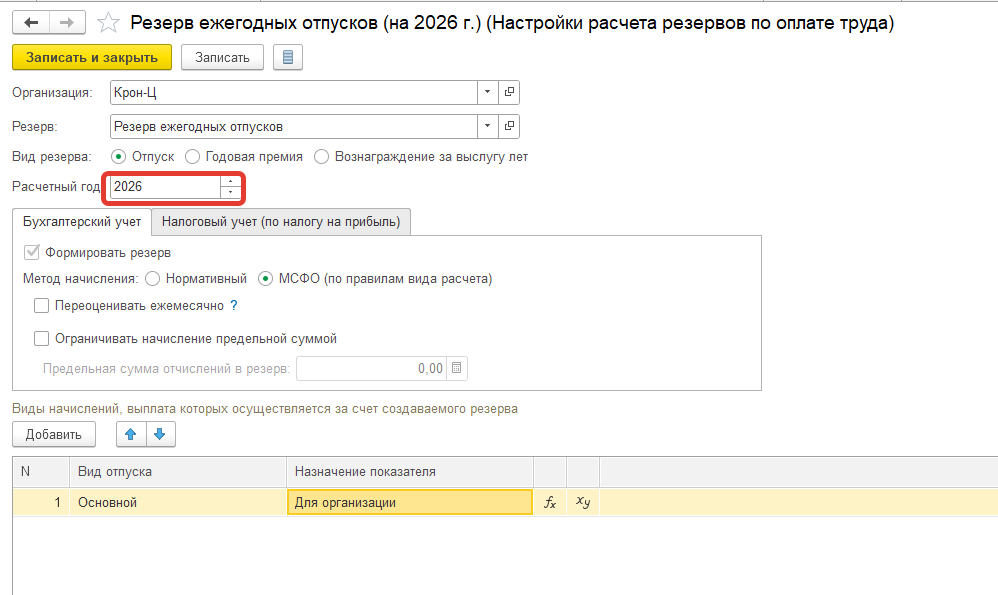Screen dimensions: 998x595
Task: Expand the Организация dropdown list
Action: tap(487, 92)
